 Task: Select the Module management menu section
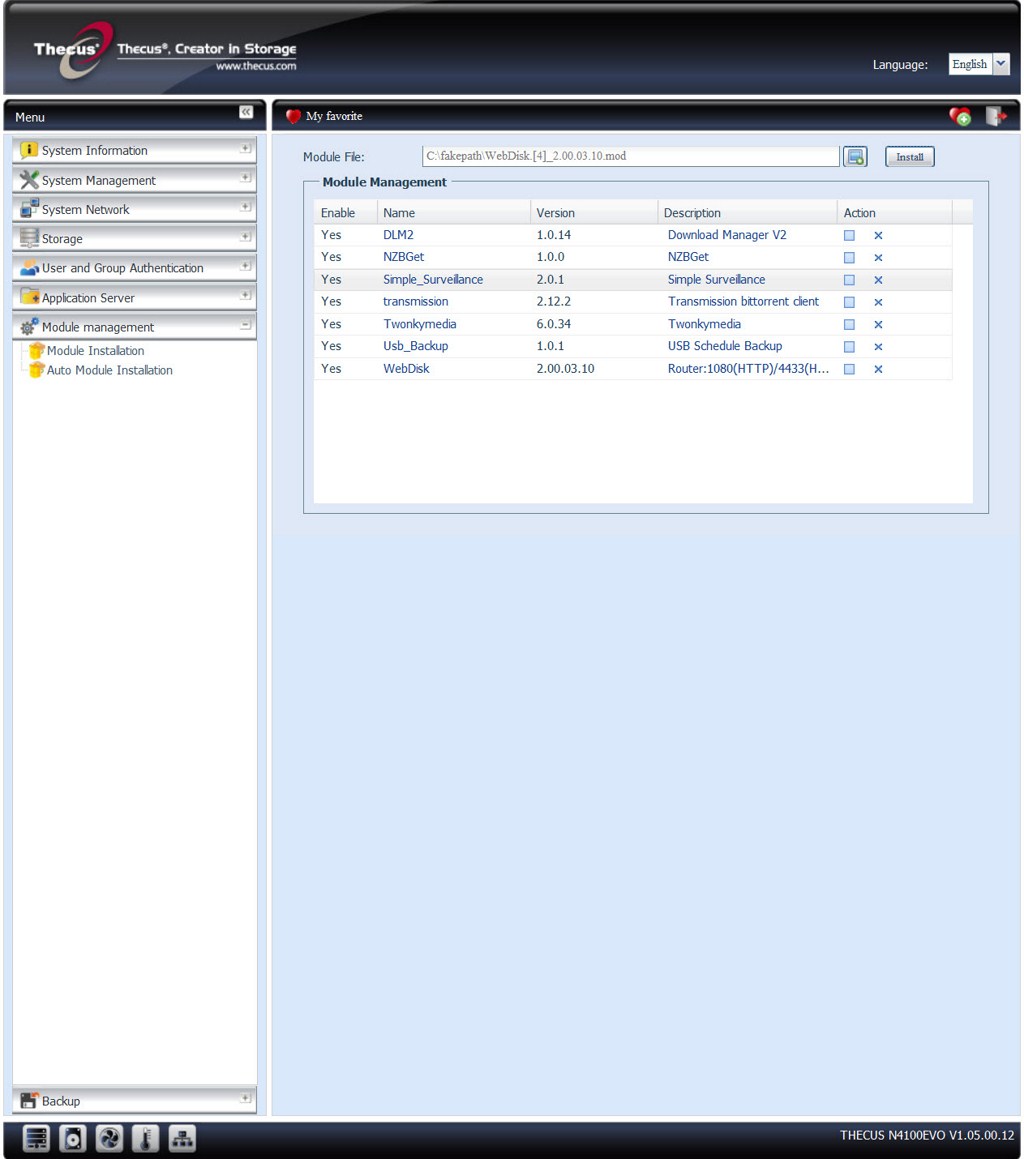(134, 327)
